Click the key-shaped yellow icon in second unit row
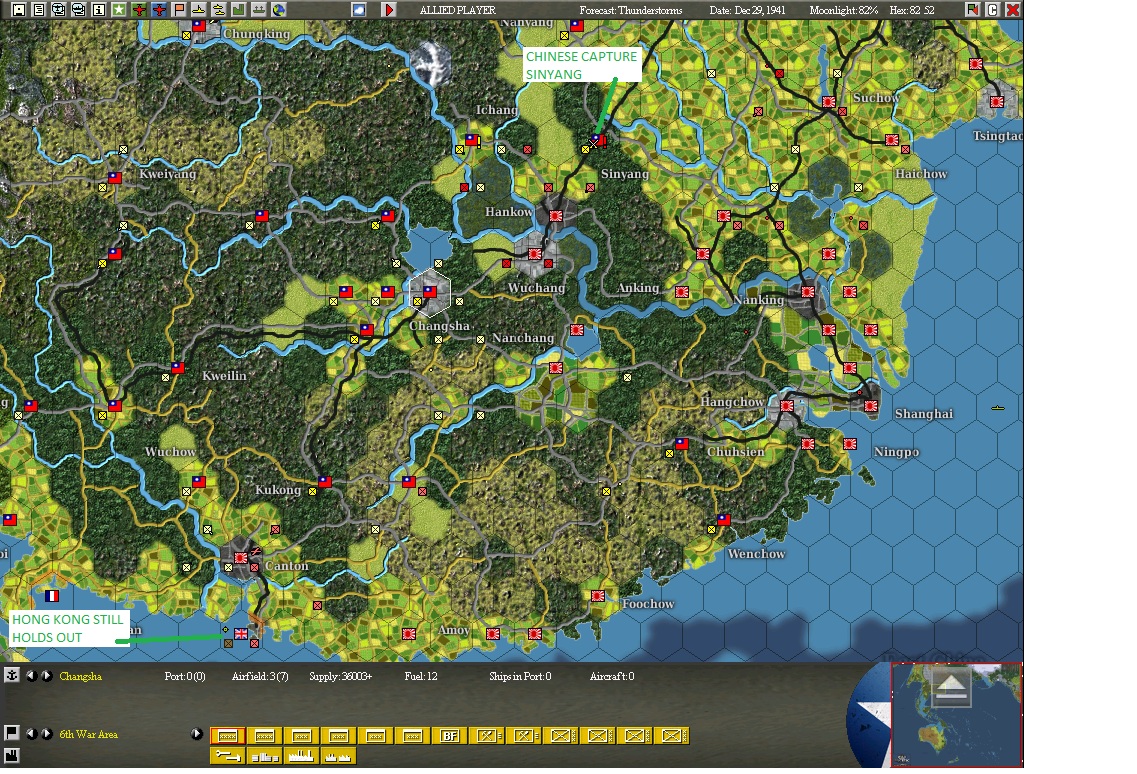The width and height of the screenshot is (1137, 774). [x=228, y=756]
